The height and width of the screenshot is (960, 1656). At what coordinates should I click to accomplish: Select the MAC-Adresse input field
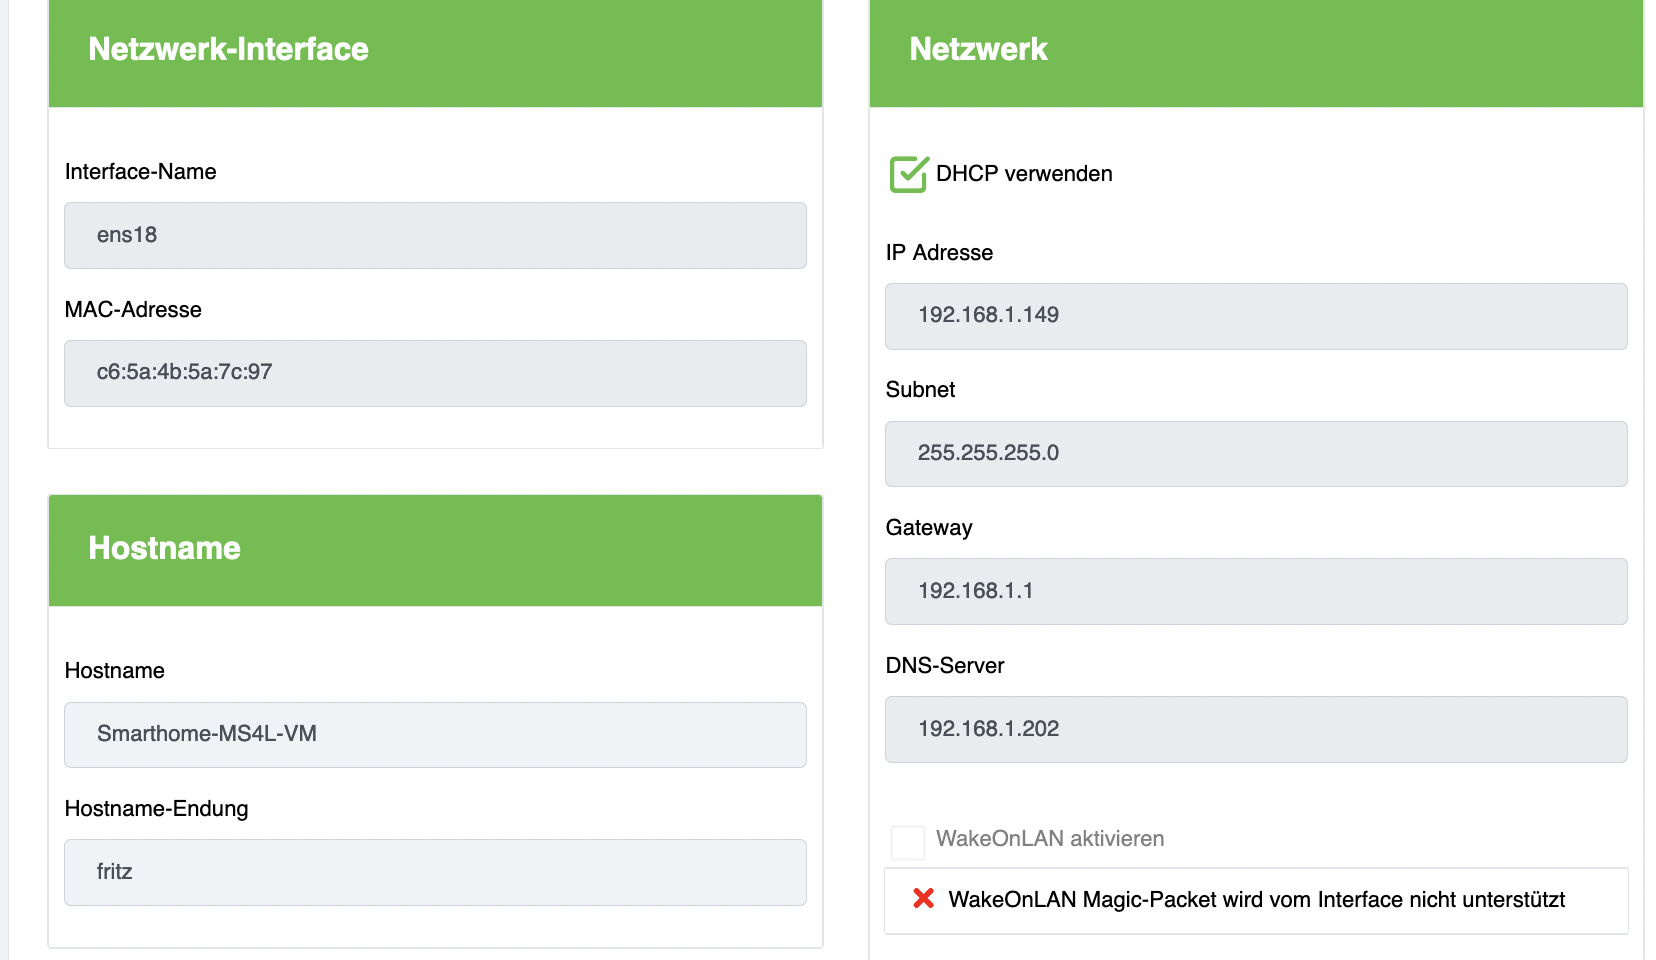coord(435,373)
